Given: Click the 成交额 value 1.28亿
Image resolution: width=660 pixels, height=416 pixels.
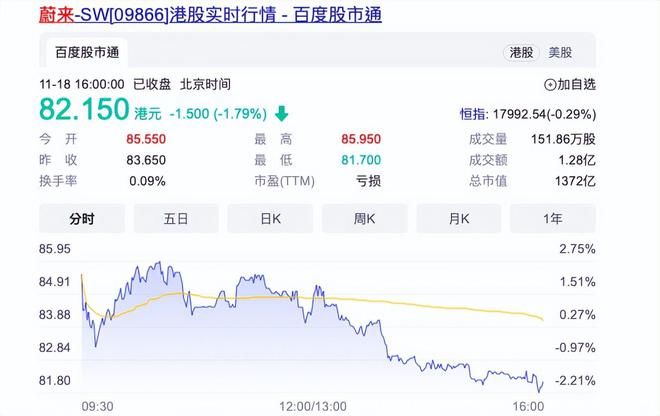Looking at the screenshot, I should click(x=577, y=160).
